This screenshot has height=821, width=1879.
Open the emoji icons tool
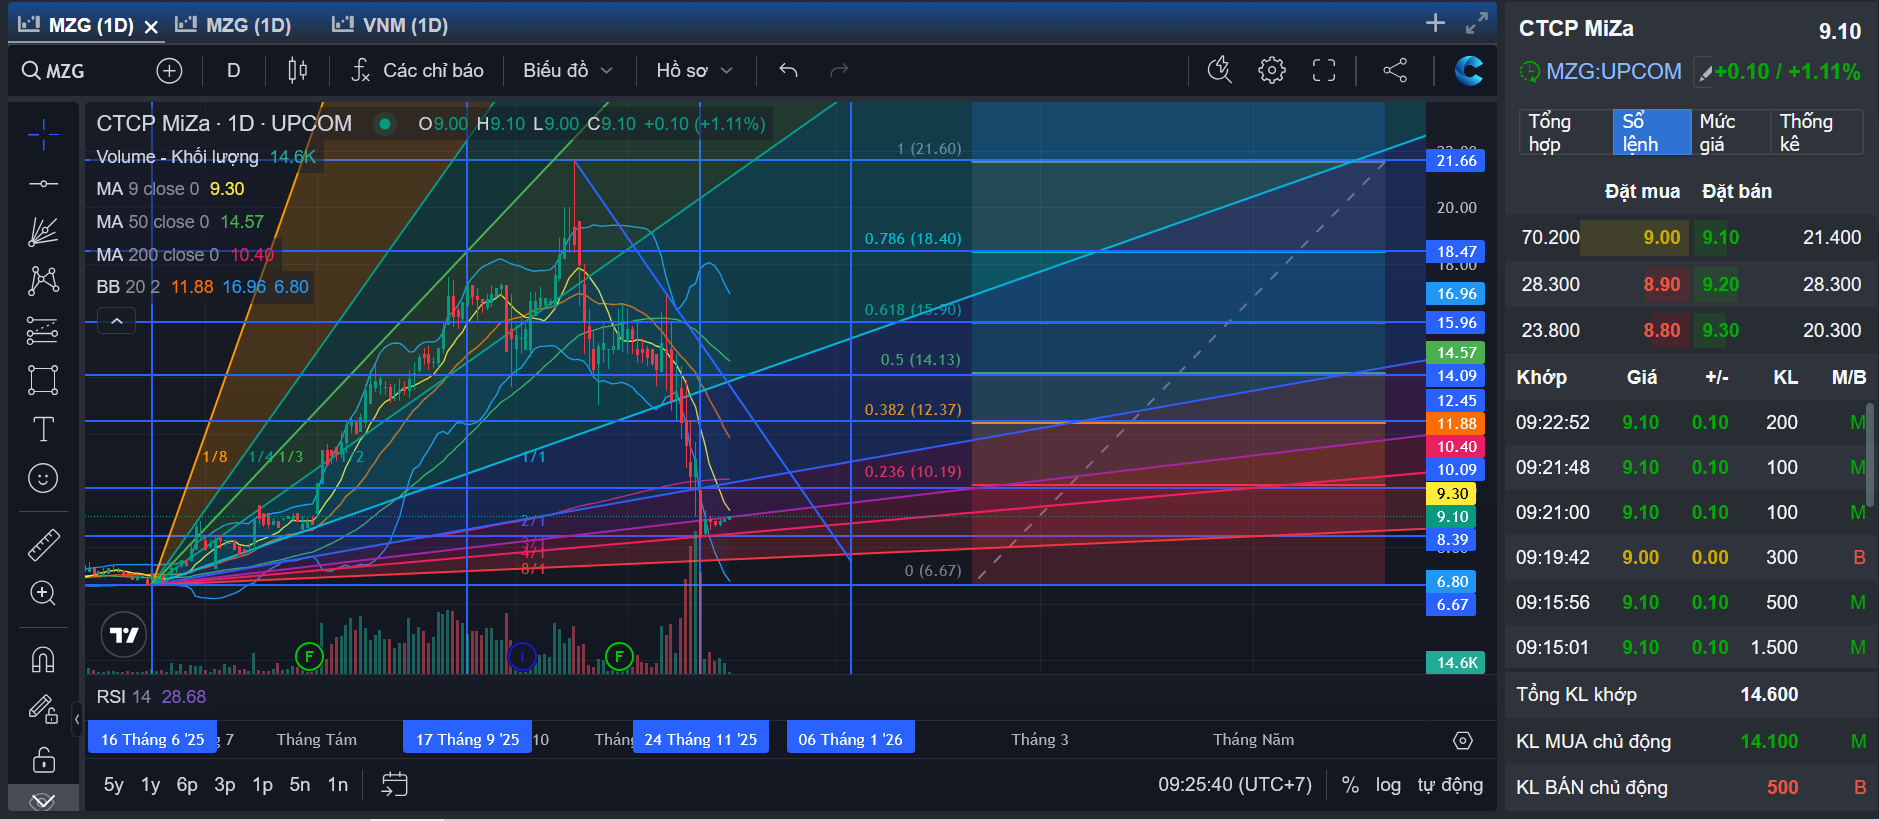pyautogui.click(x=43, y=478)
